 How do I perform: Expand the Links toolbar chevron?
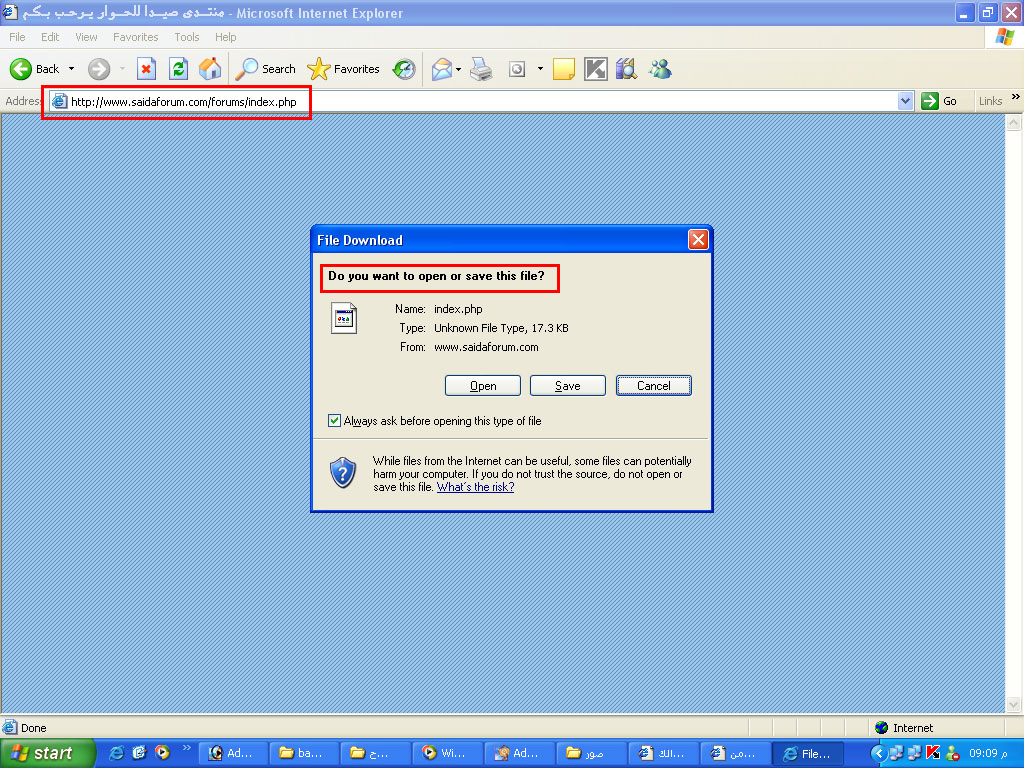tap(1016, 97)
